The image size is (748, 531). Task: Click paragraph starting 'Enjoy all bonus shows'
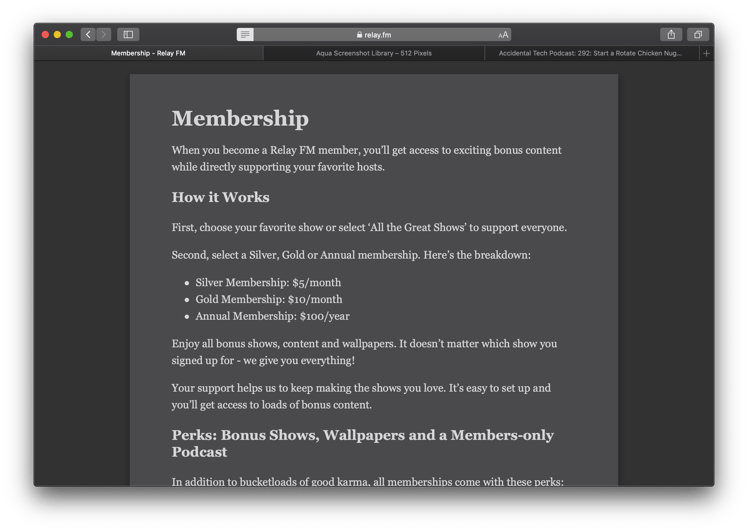pyautogui.click(x=364, y=352)
